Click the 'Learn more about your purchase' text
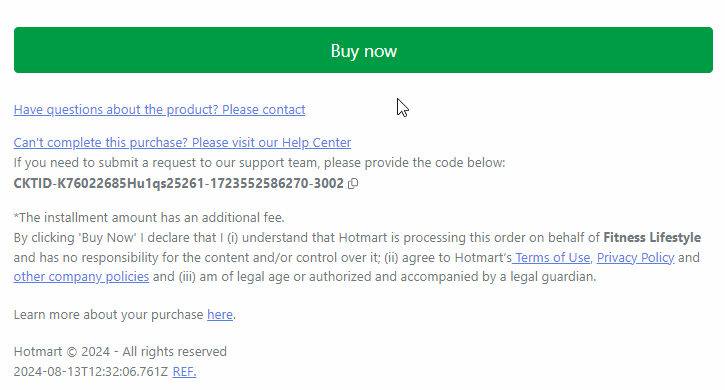Viewport: 725px width, 390px height. [x=109, y=315]
